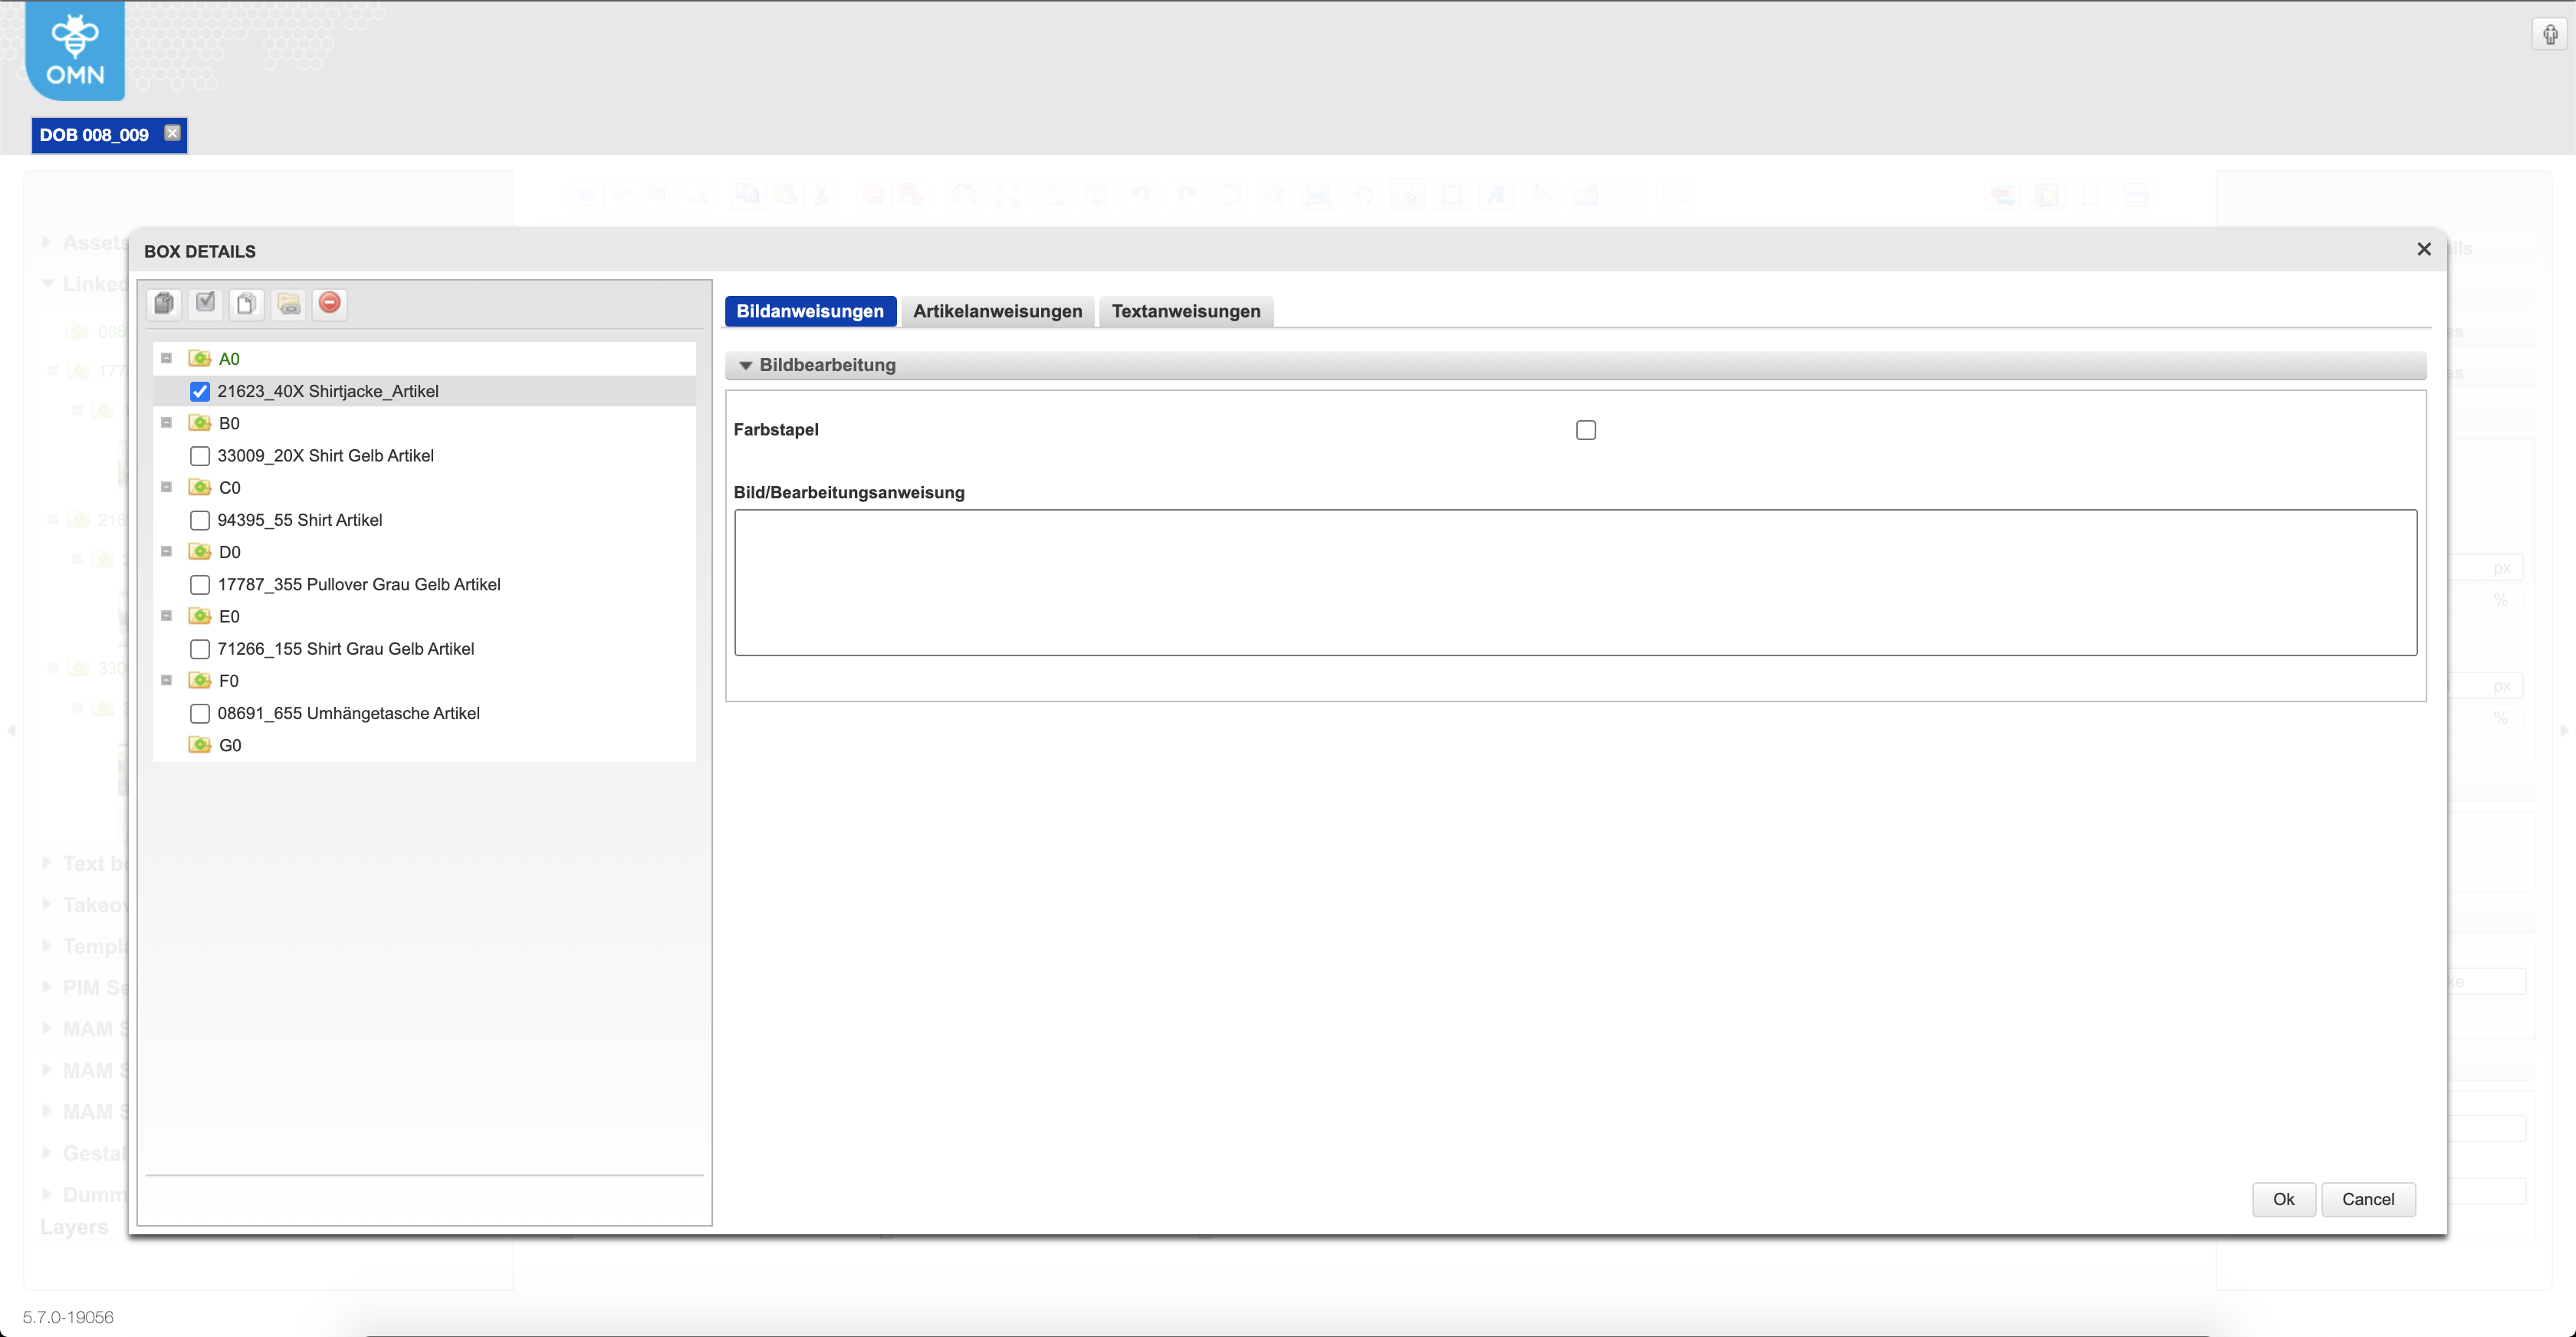Image resolution: width=2576 pixels, height=1337 pixels.
Task: Switch to the Artikelanweisungen tab
Action: (x=997, y=311)
